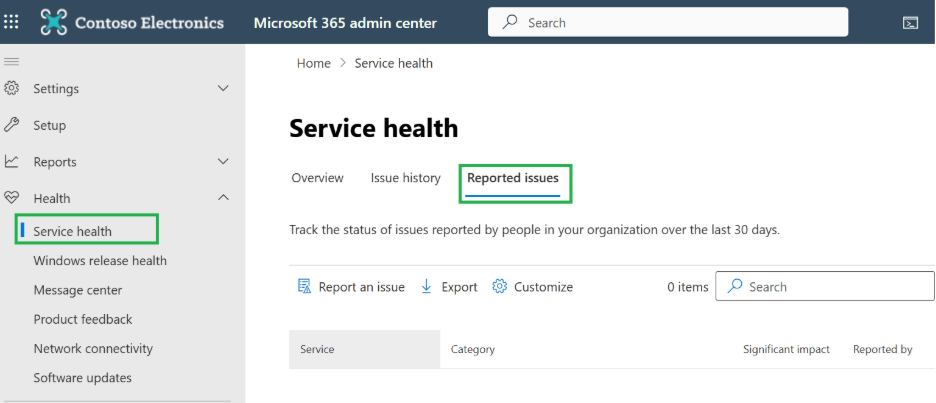Click the Reports chart icon
The height and width of the screenshot is (403, 936).
pos(11,161)
